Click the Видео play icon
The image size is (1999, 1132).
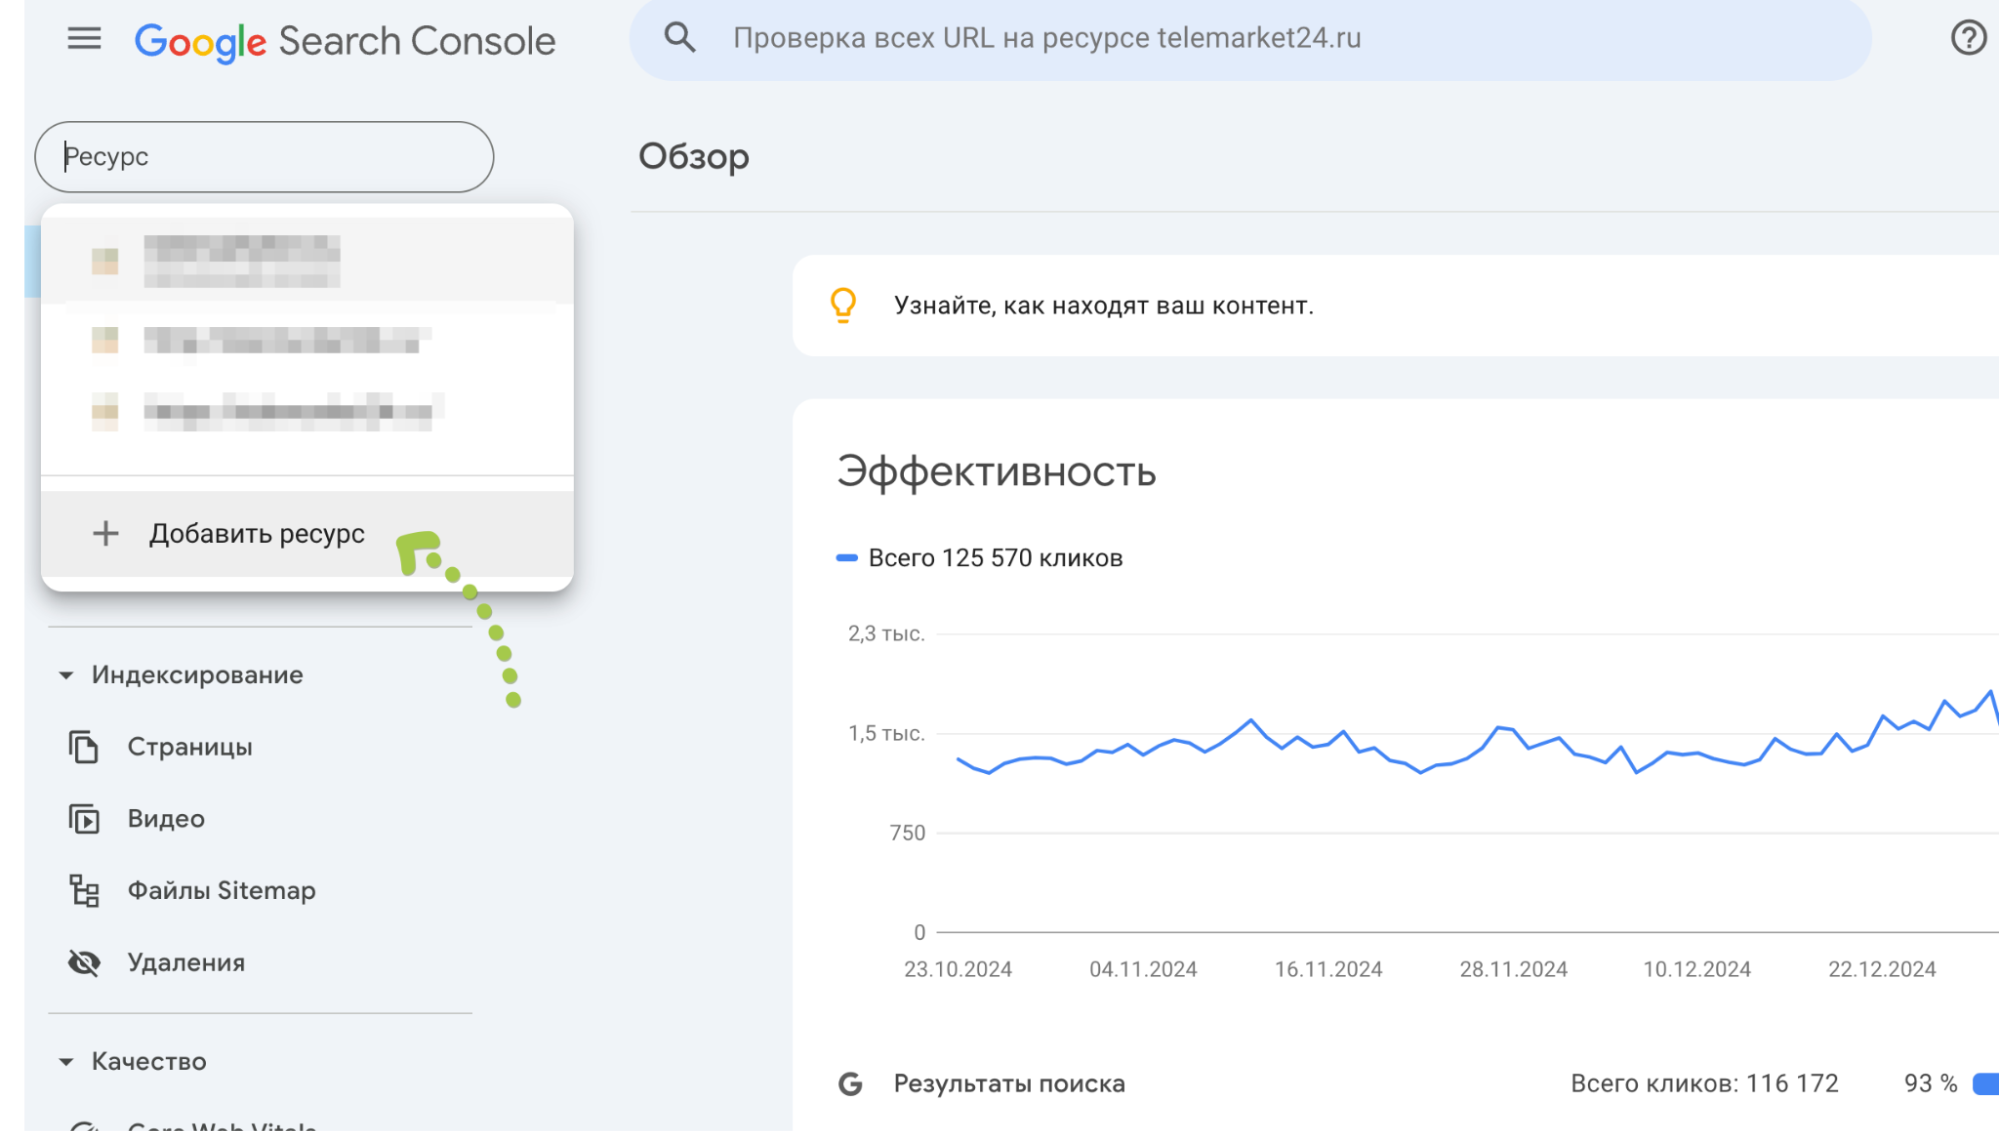coord(84,819)
